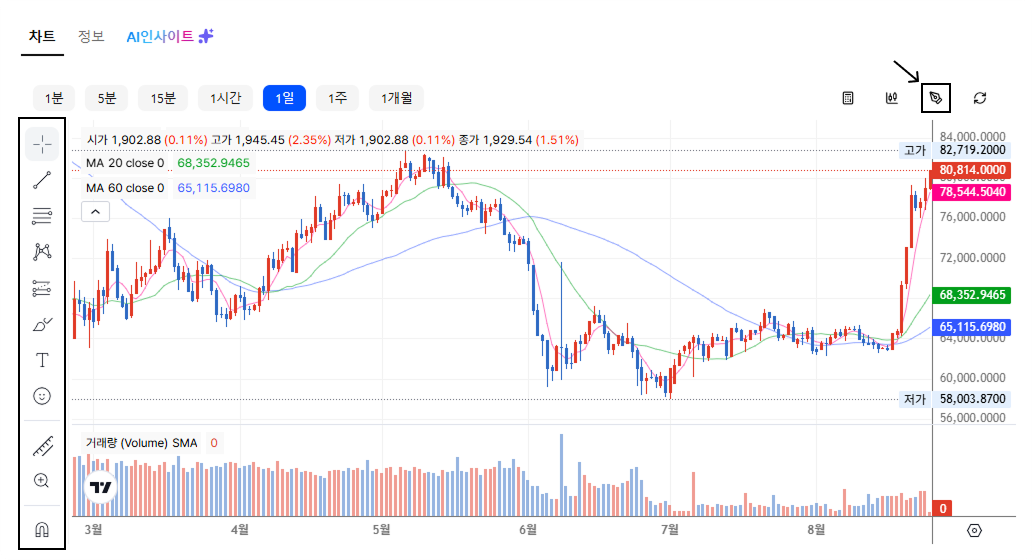Open the emoji sticker tool
Screen dimensions: 1032x560
[42, 396]
